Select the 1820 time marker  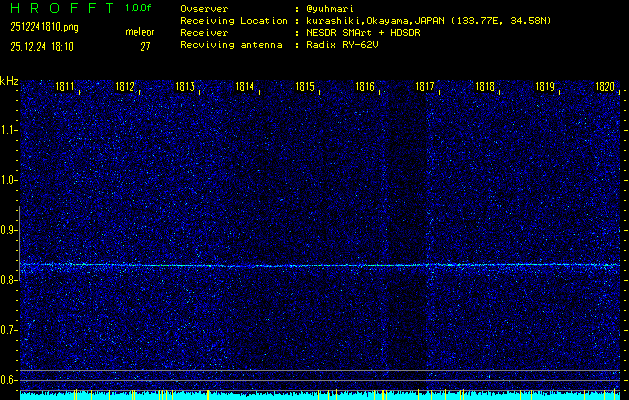(x=604, y=87)
